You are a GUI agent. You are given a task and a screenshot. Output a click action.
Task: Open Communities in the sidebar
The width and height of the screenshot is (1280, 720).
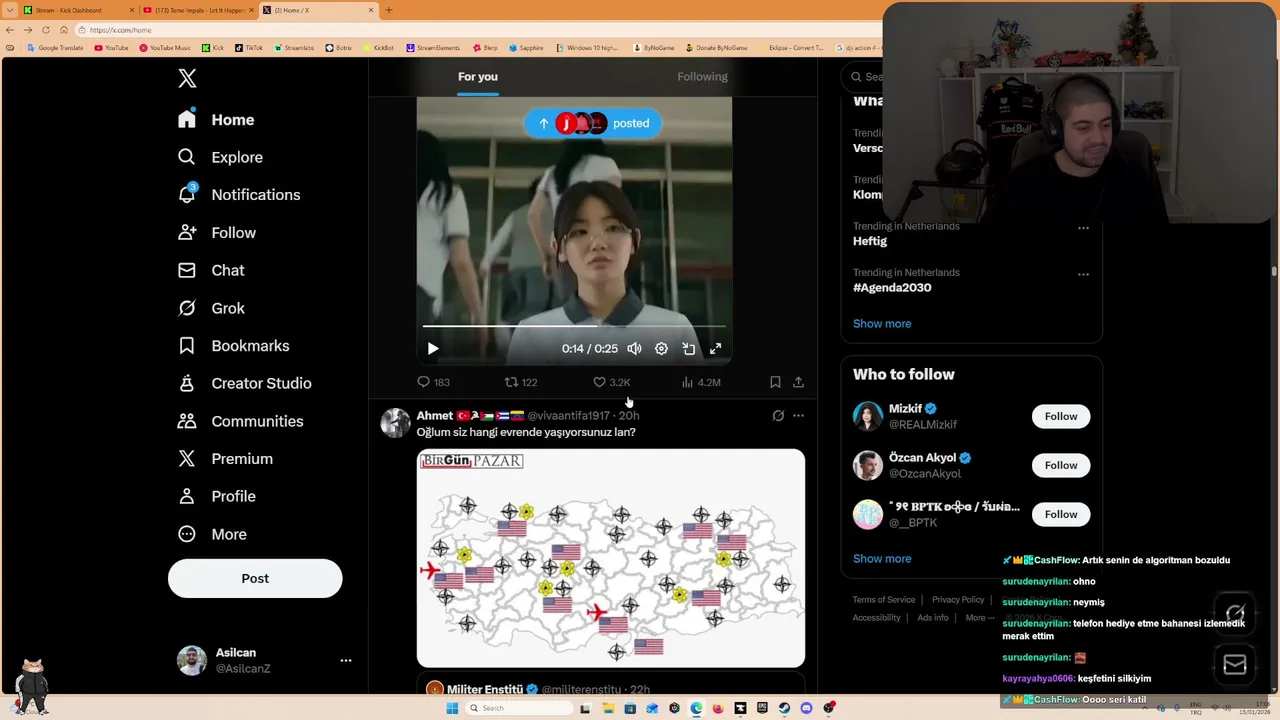click(x=241, y=421)
